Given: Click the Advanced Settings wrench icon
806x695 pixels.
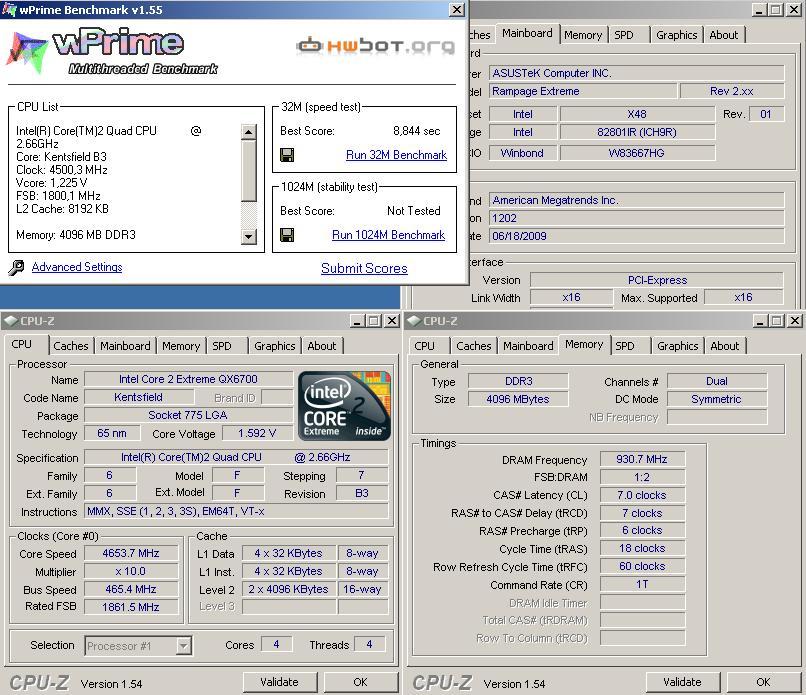Looking at the screenshot, I should coord(16,267).
